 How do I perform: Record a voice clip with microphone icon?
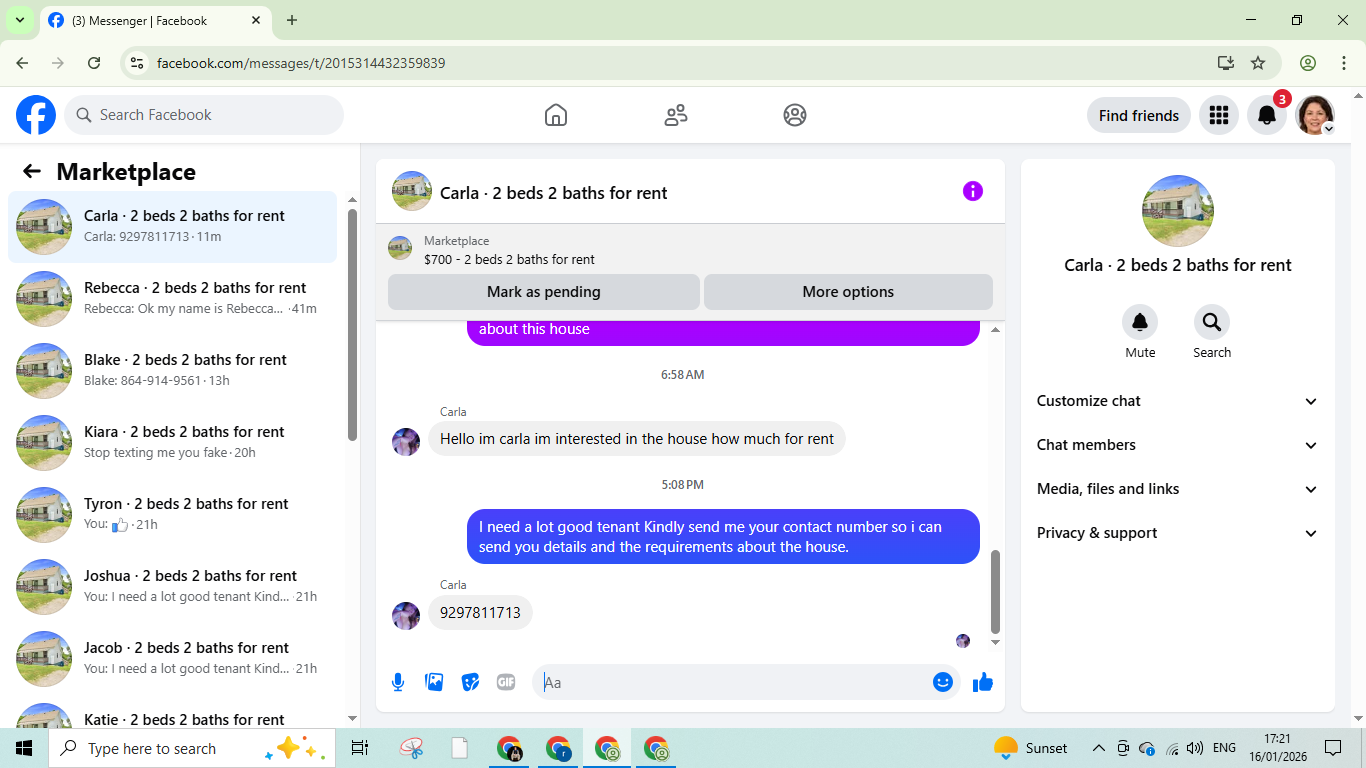coord(398,682)
